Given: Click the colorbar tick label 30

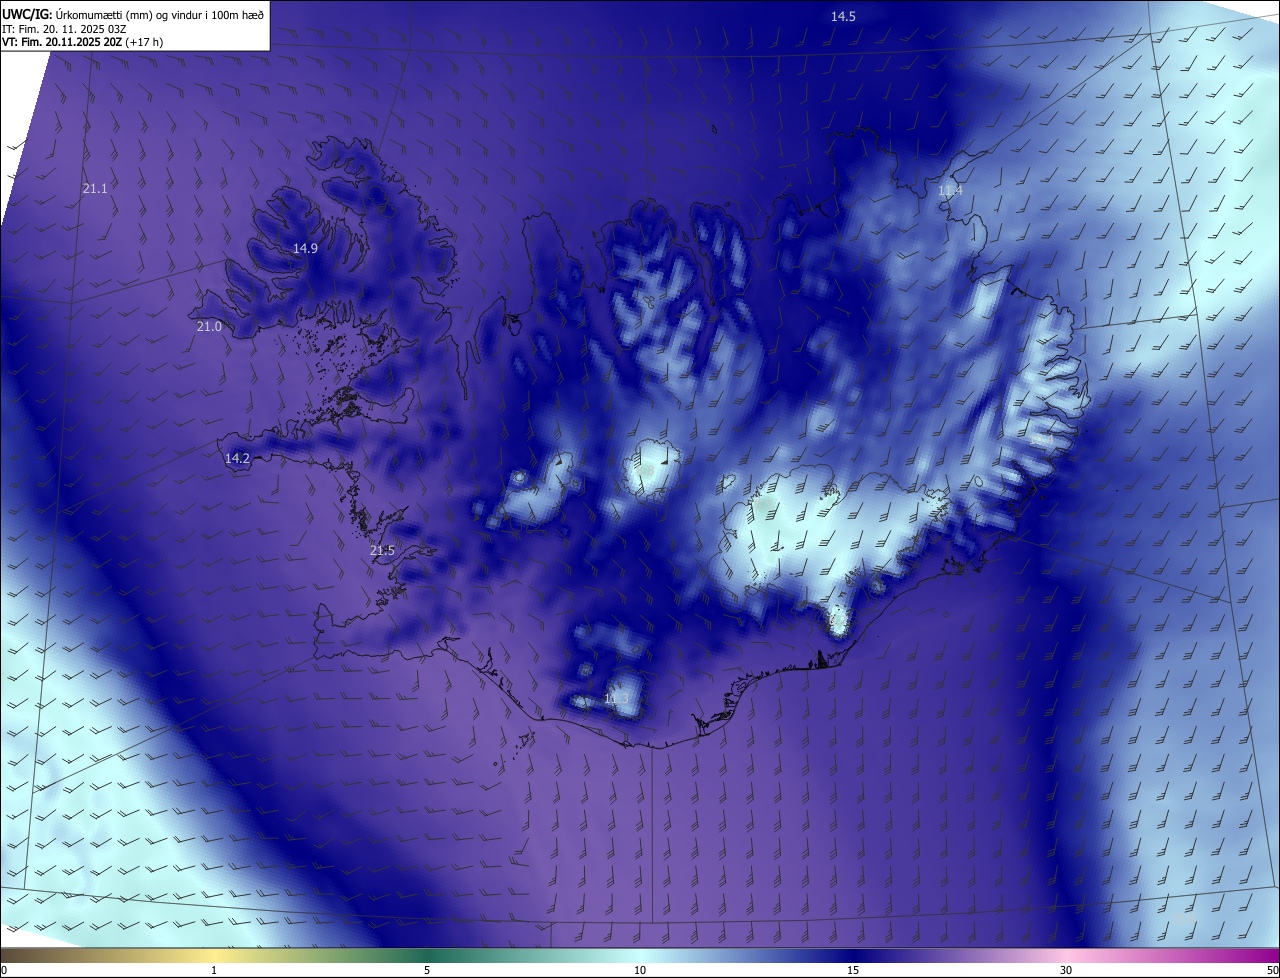Looking at the screenshot, I should (x=1066, y=970).
